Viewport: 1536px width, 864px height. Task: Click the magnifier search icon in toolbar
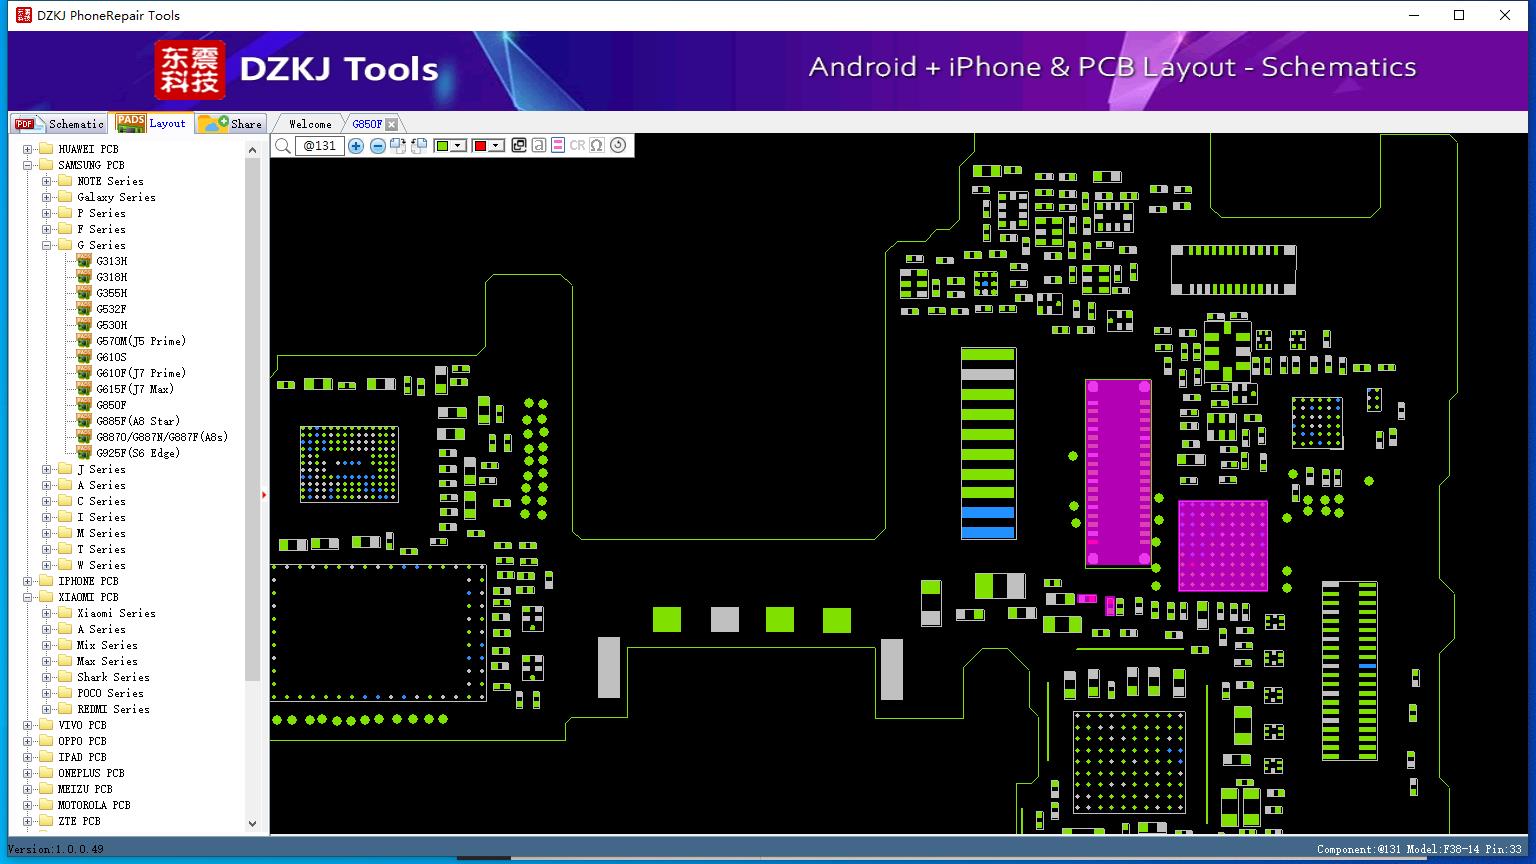click(x=283, y=146)
